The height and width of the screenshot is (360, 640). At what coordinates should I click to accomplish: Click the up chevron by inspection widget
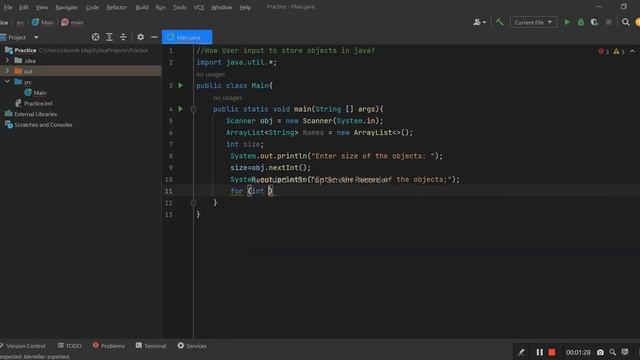click(x=632, y=51)
